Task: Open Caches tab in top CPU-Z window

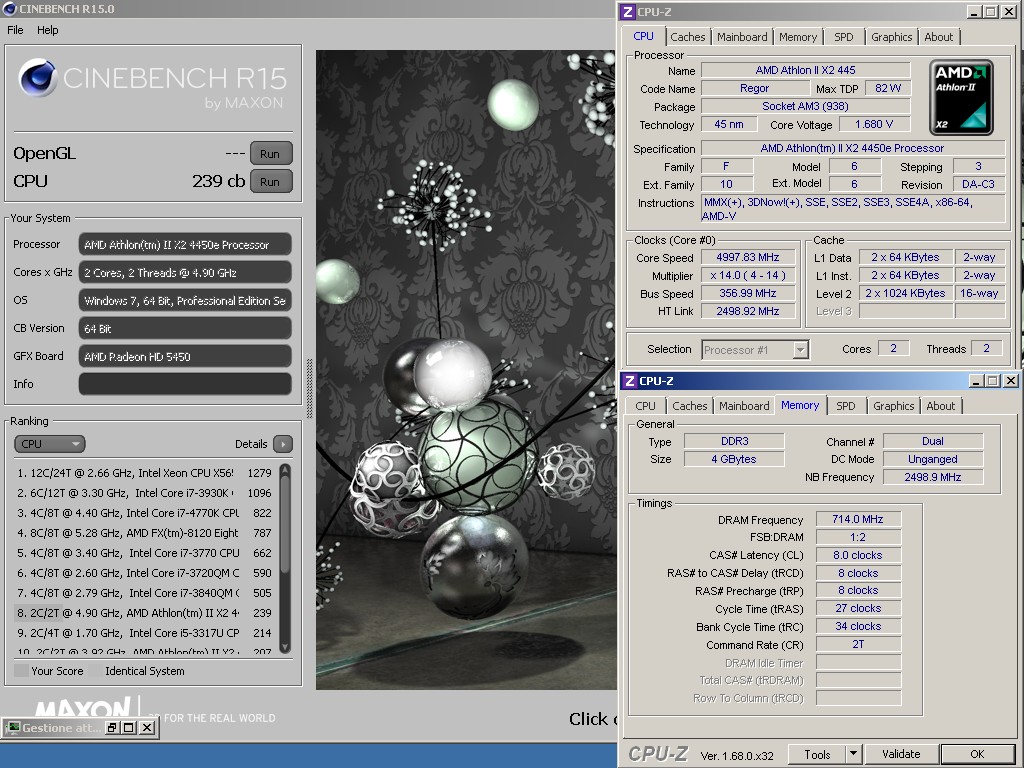Action: (x=688, y=37)
